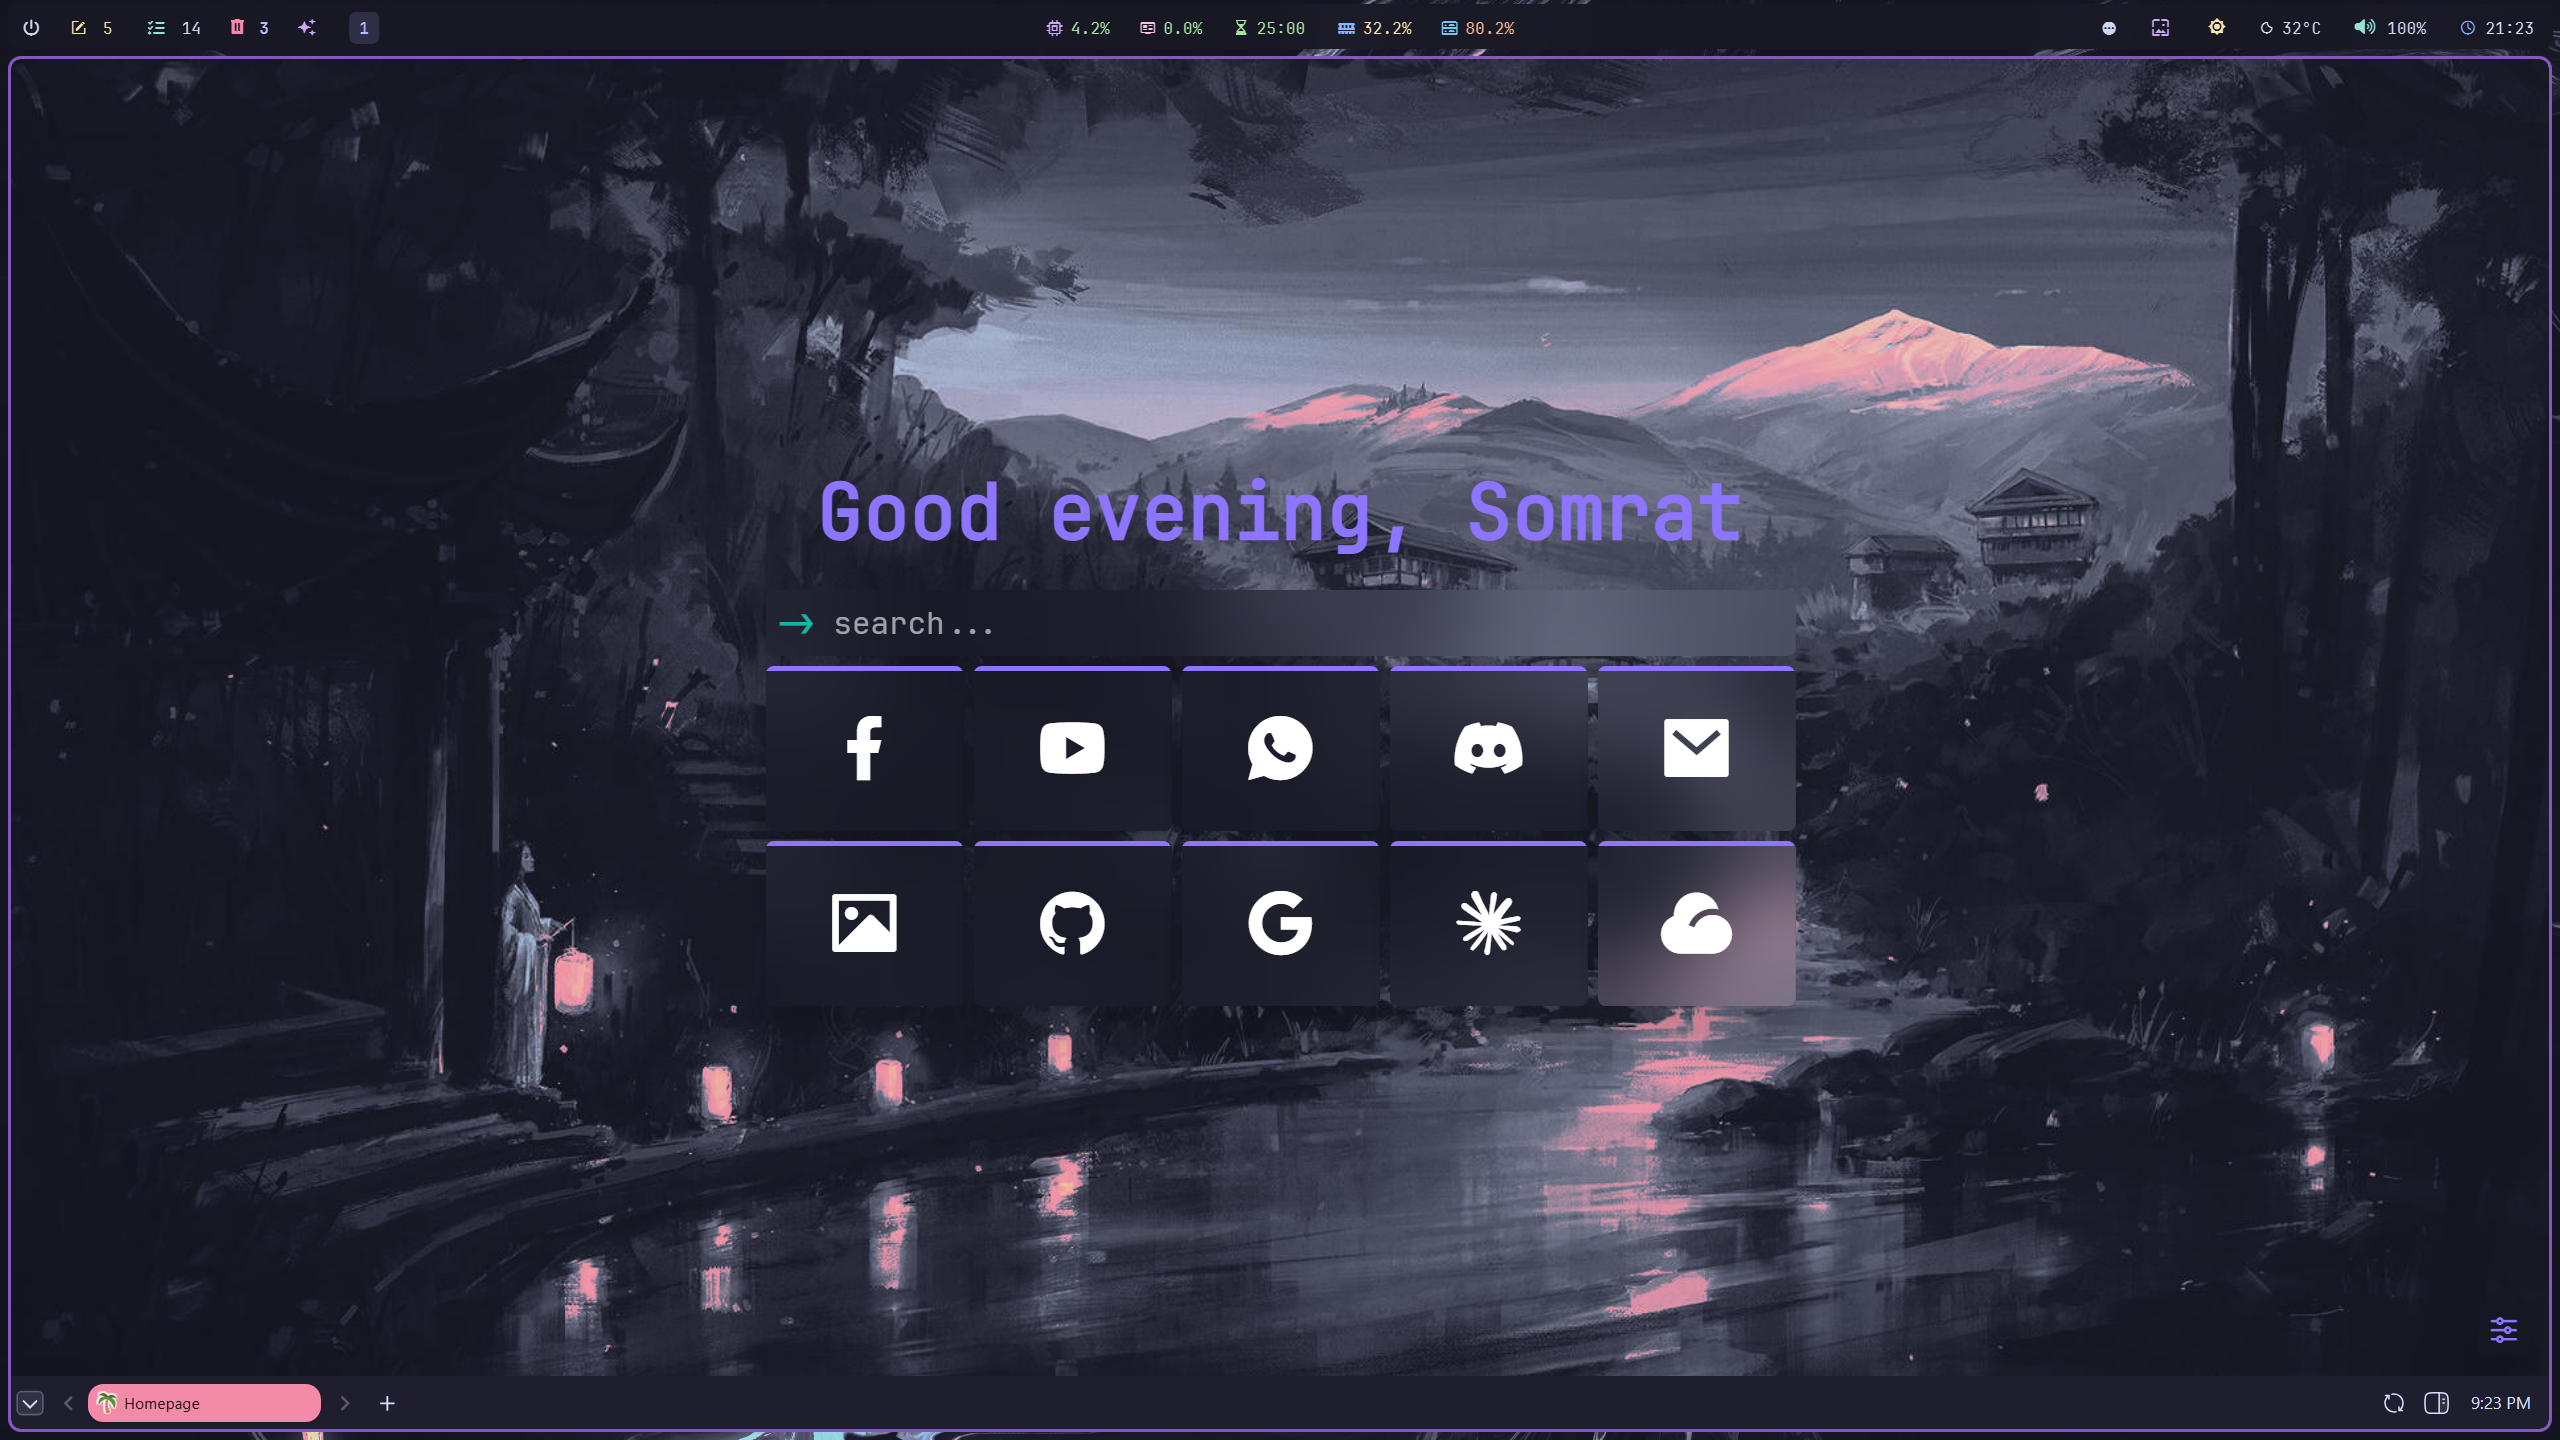The height and width of the screenshot is (1440, 2560).
Task: Open the GitHub shortcut tile
Action: click(x=1072, y=923)
